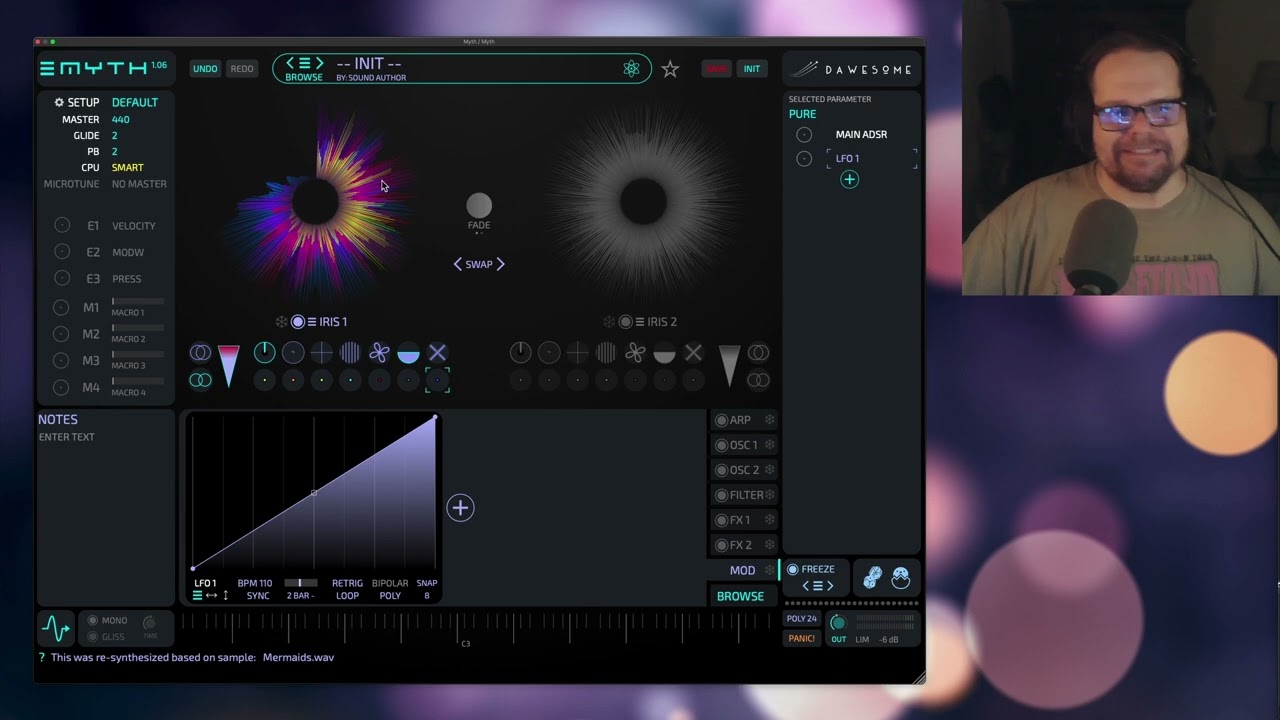Open the LFO rate 2 BAR dropdown
The height and width of the screenshot is (720, 1280).
[x=301, y=596]
